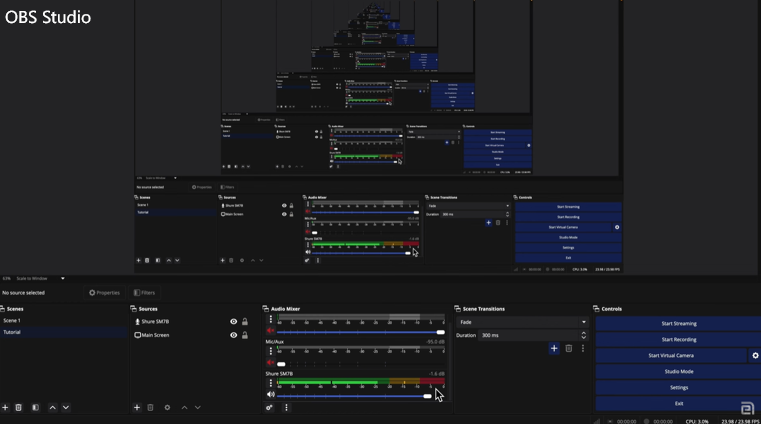
Task: Add a new source with the Sources plus icon
Action: click(x=137, y=408)
